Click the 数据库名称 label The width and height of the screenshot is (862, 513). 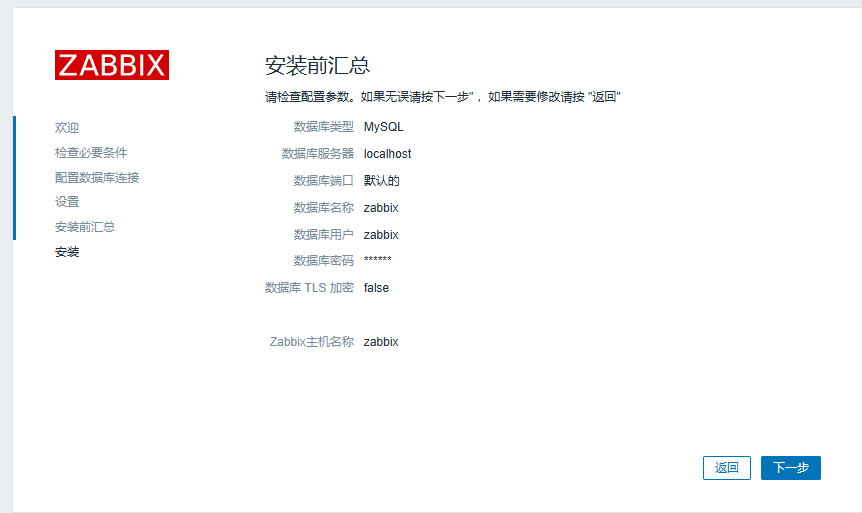tap(324, 208)
